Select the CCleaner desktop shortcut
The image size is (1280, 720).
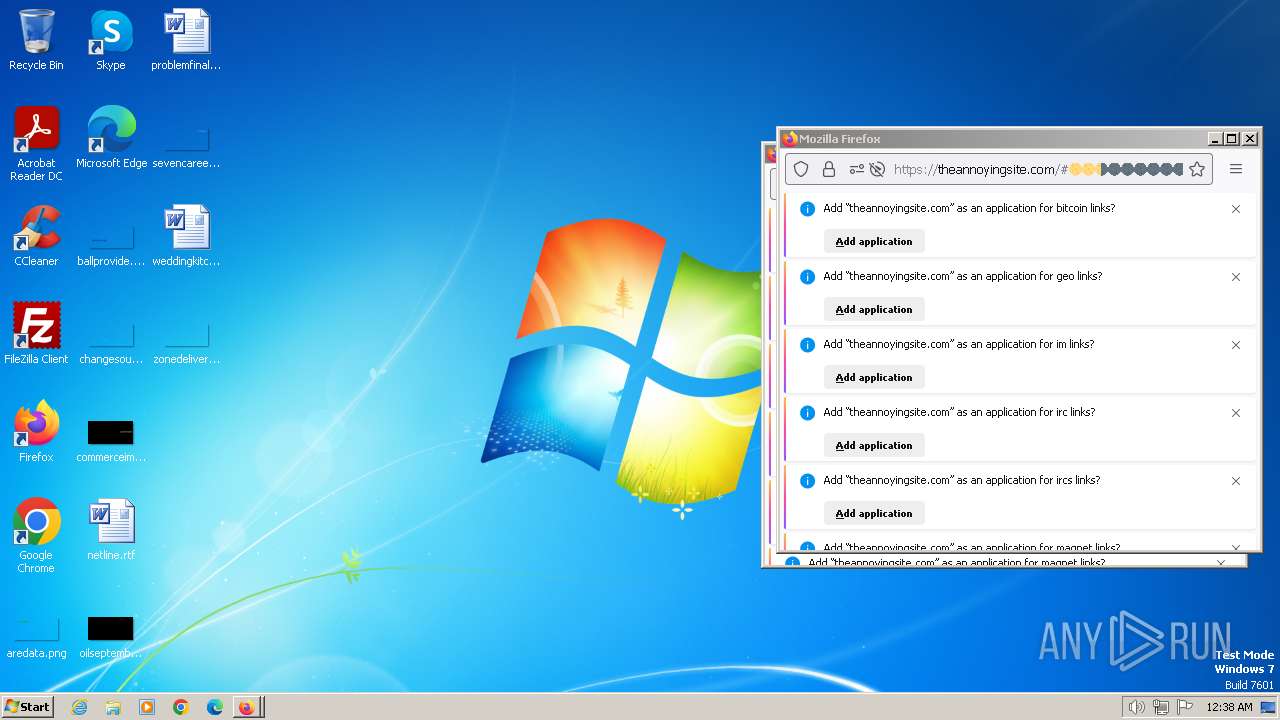(36, 236)
